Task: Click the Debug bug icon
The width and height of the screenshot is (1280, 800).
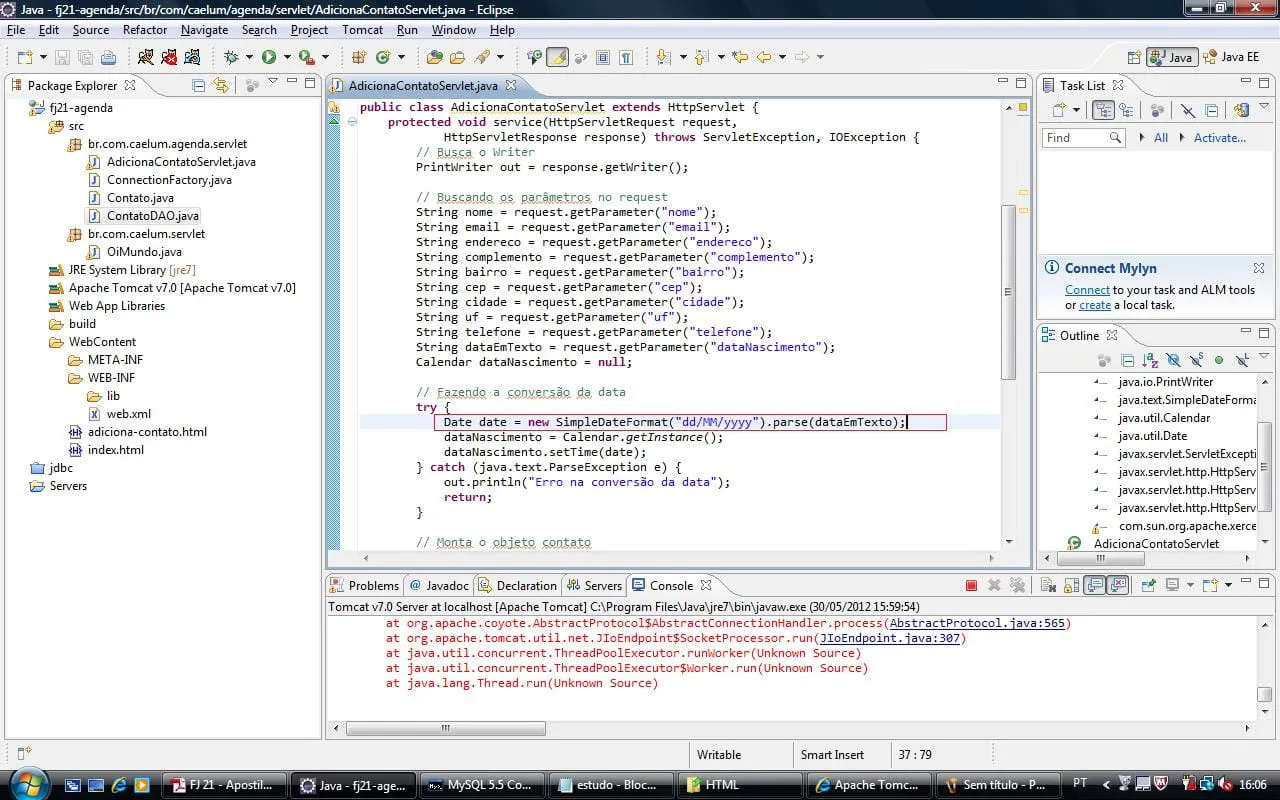Action: point(232,57)
